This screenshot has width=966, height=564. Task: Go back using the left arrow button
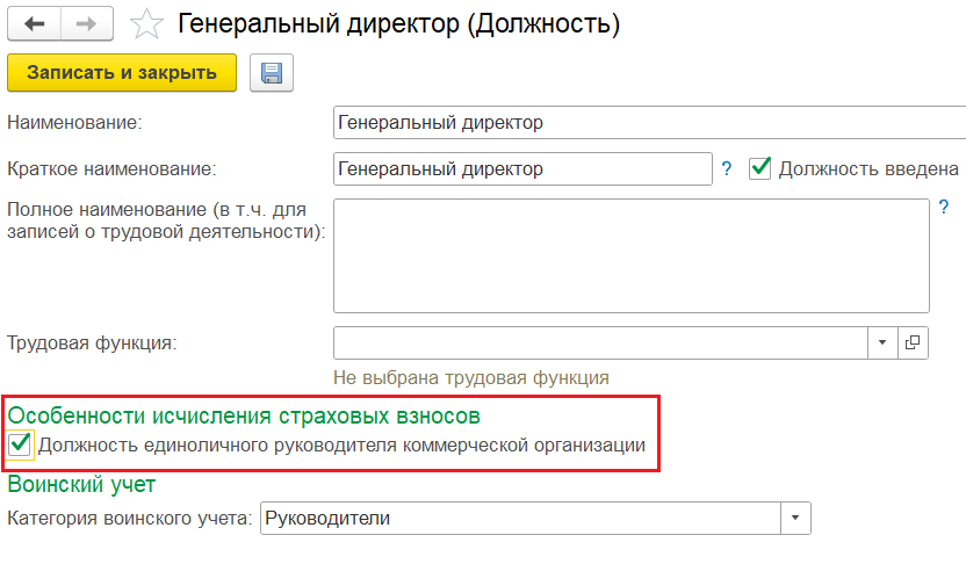[35, 23]
